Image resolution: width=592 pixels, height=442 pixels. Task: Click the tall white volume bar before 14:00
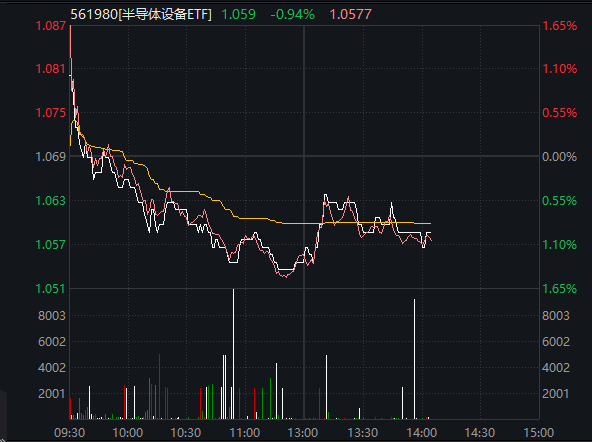pos(414,359)
